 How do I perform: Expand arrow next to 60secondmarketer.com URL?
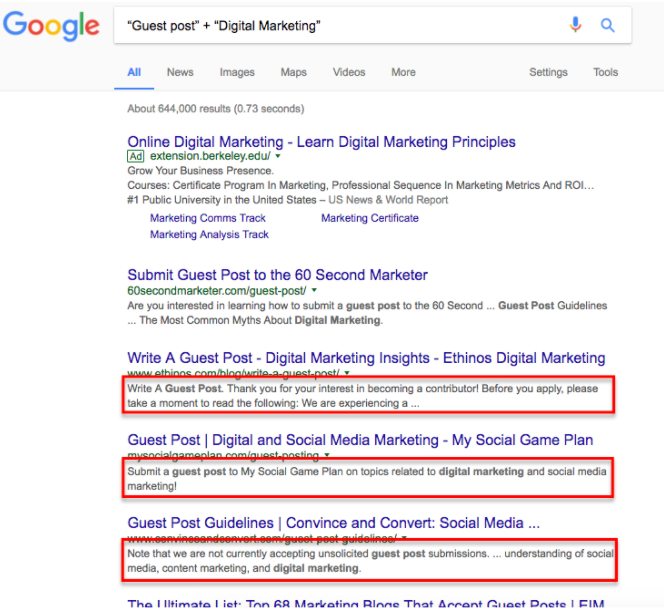(x=314, y=290)
